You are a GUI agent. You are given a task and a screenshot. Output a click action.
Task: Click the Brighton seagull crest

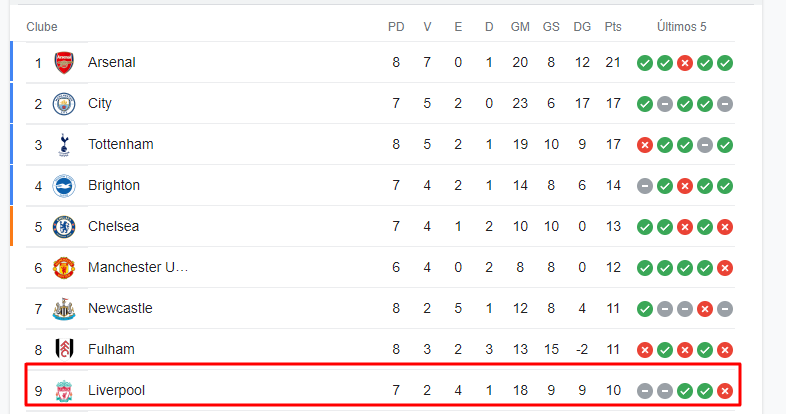(64, 186)
